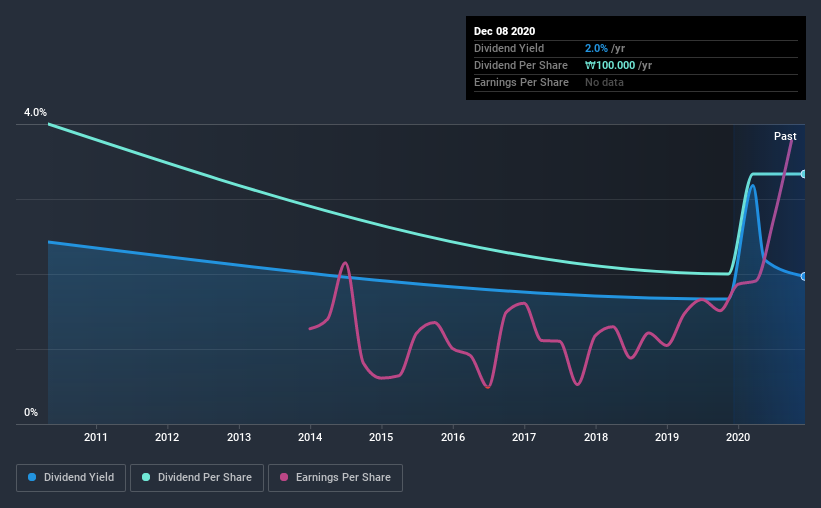Click the Past label on the chart
The width and height of the screenshot is (821, 508).
coord(785,136)
